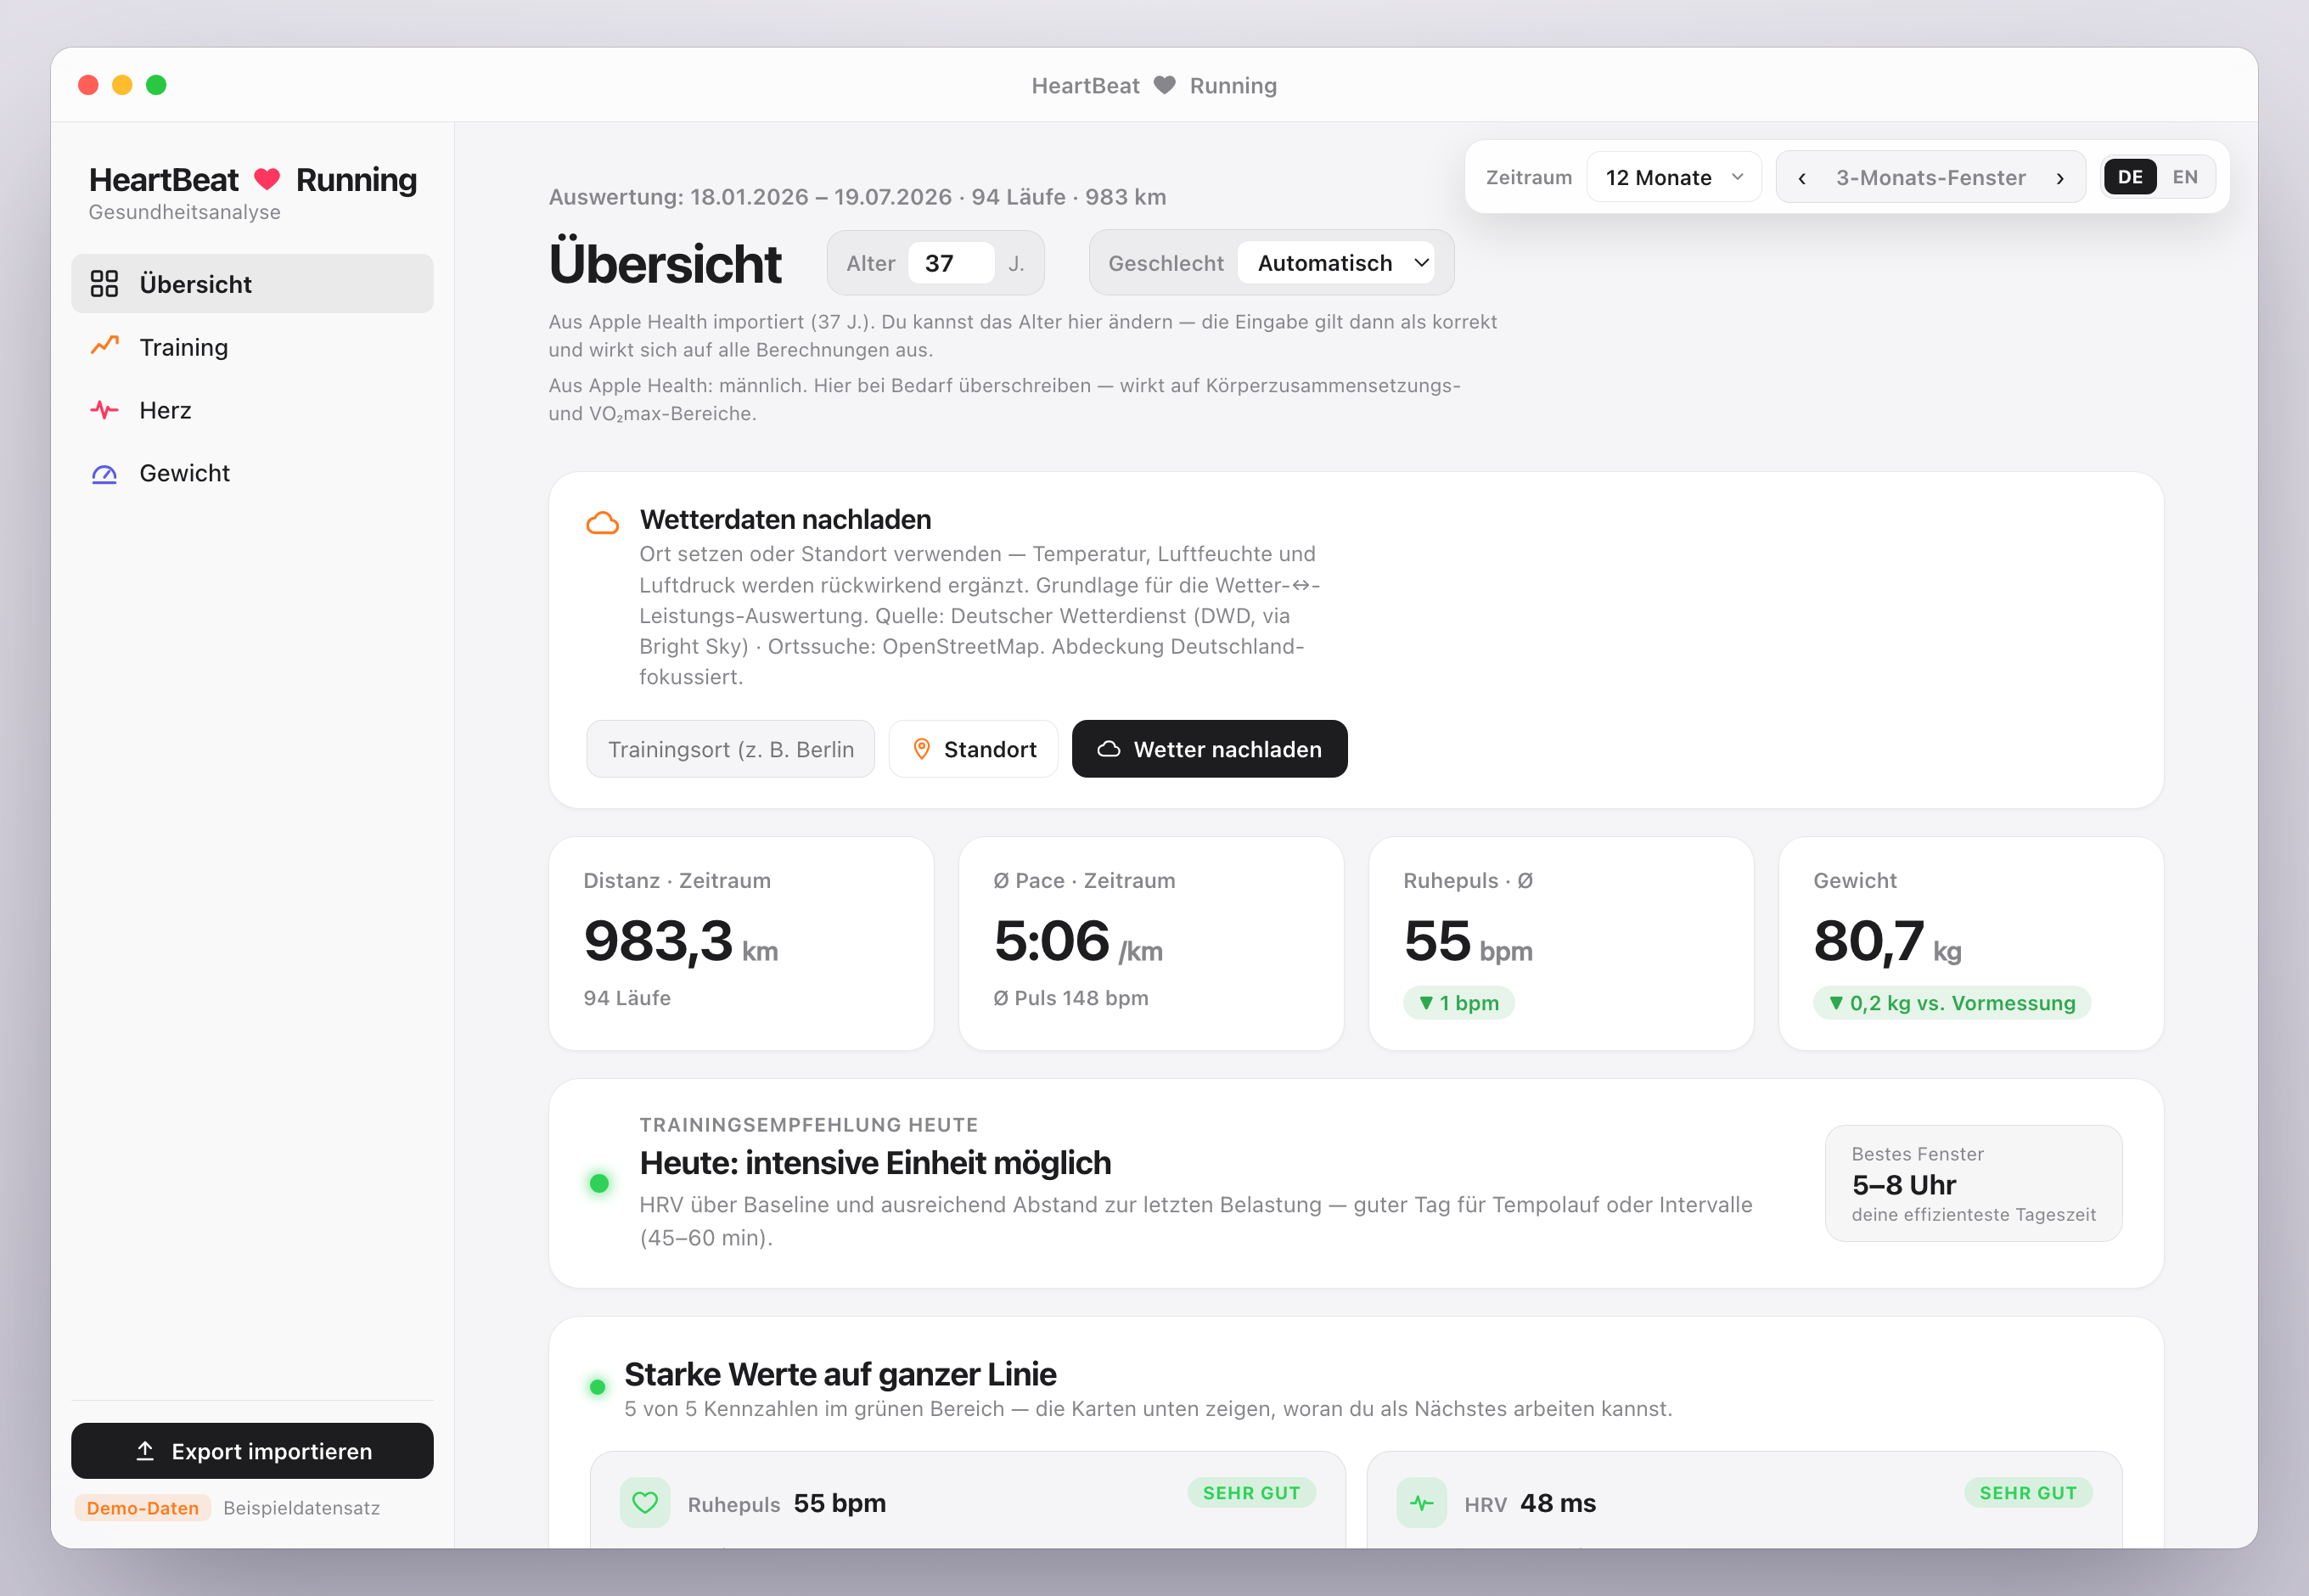Image resolution: width=2309 pixels, height=1596 pixels.
Task: Click the Bestes Fenster 5–8 Uhr box
Action: (1973, 1184)
